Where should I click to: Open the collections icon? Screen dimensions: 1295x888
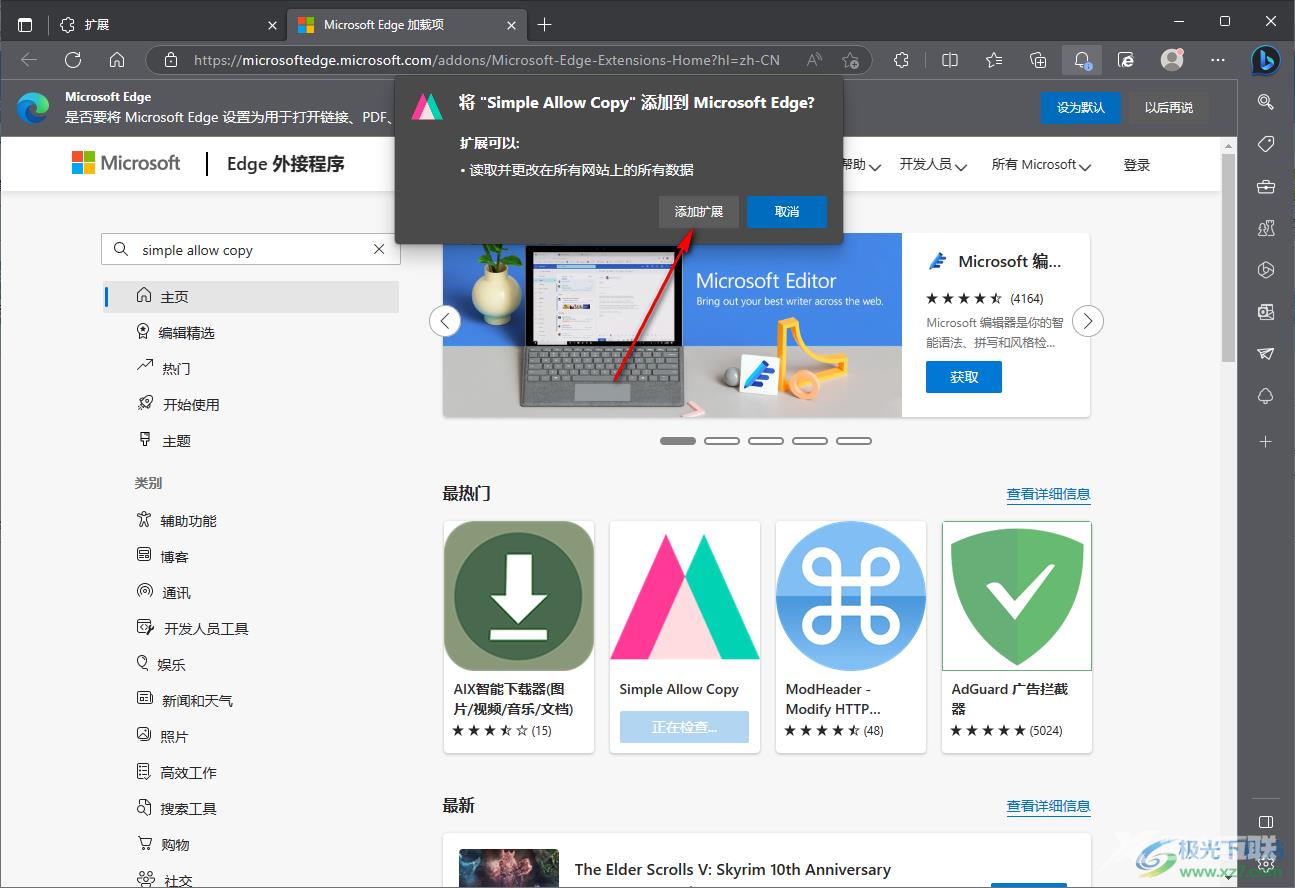(x=1038, y=60)
